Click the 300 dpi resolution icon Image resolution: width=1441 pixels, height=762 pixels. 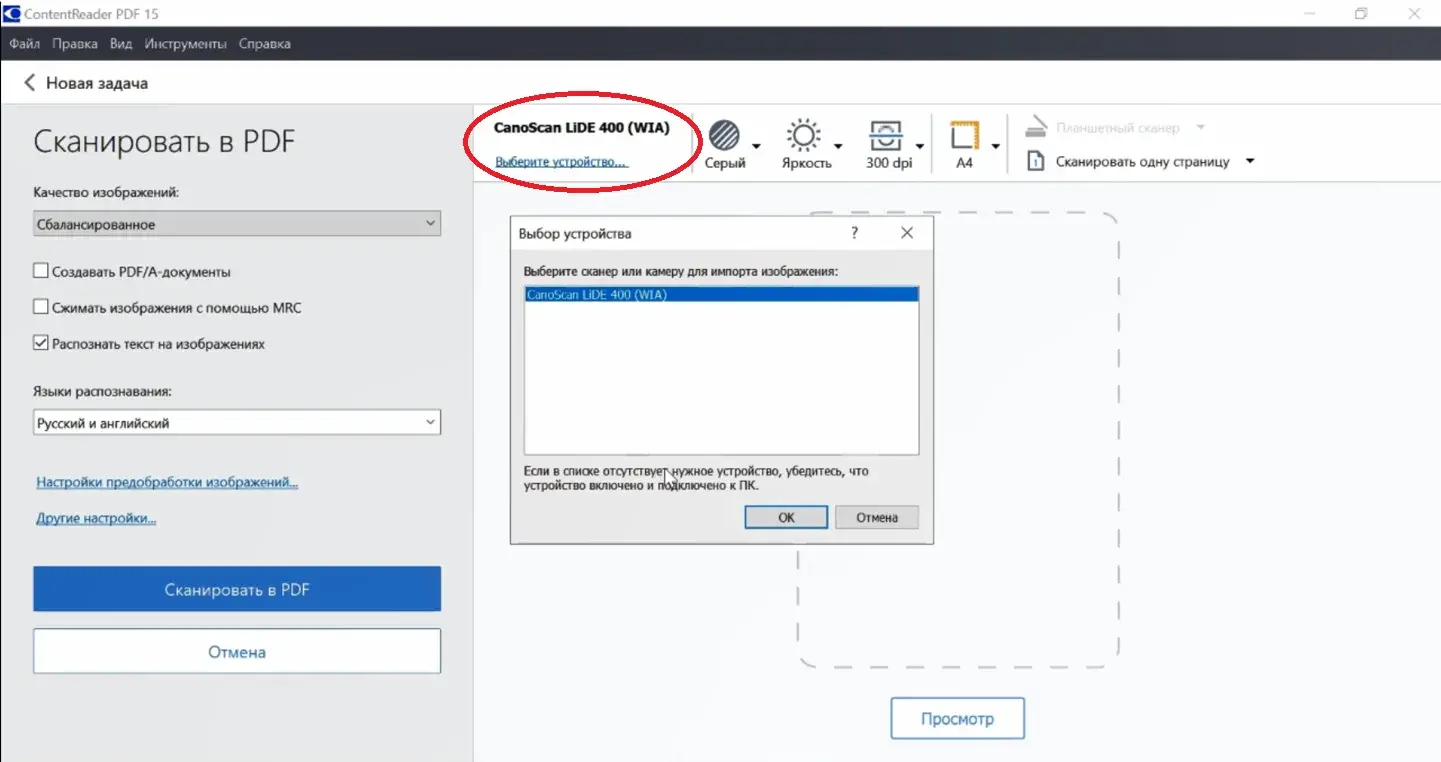884,136
